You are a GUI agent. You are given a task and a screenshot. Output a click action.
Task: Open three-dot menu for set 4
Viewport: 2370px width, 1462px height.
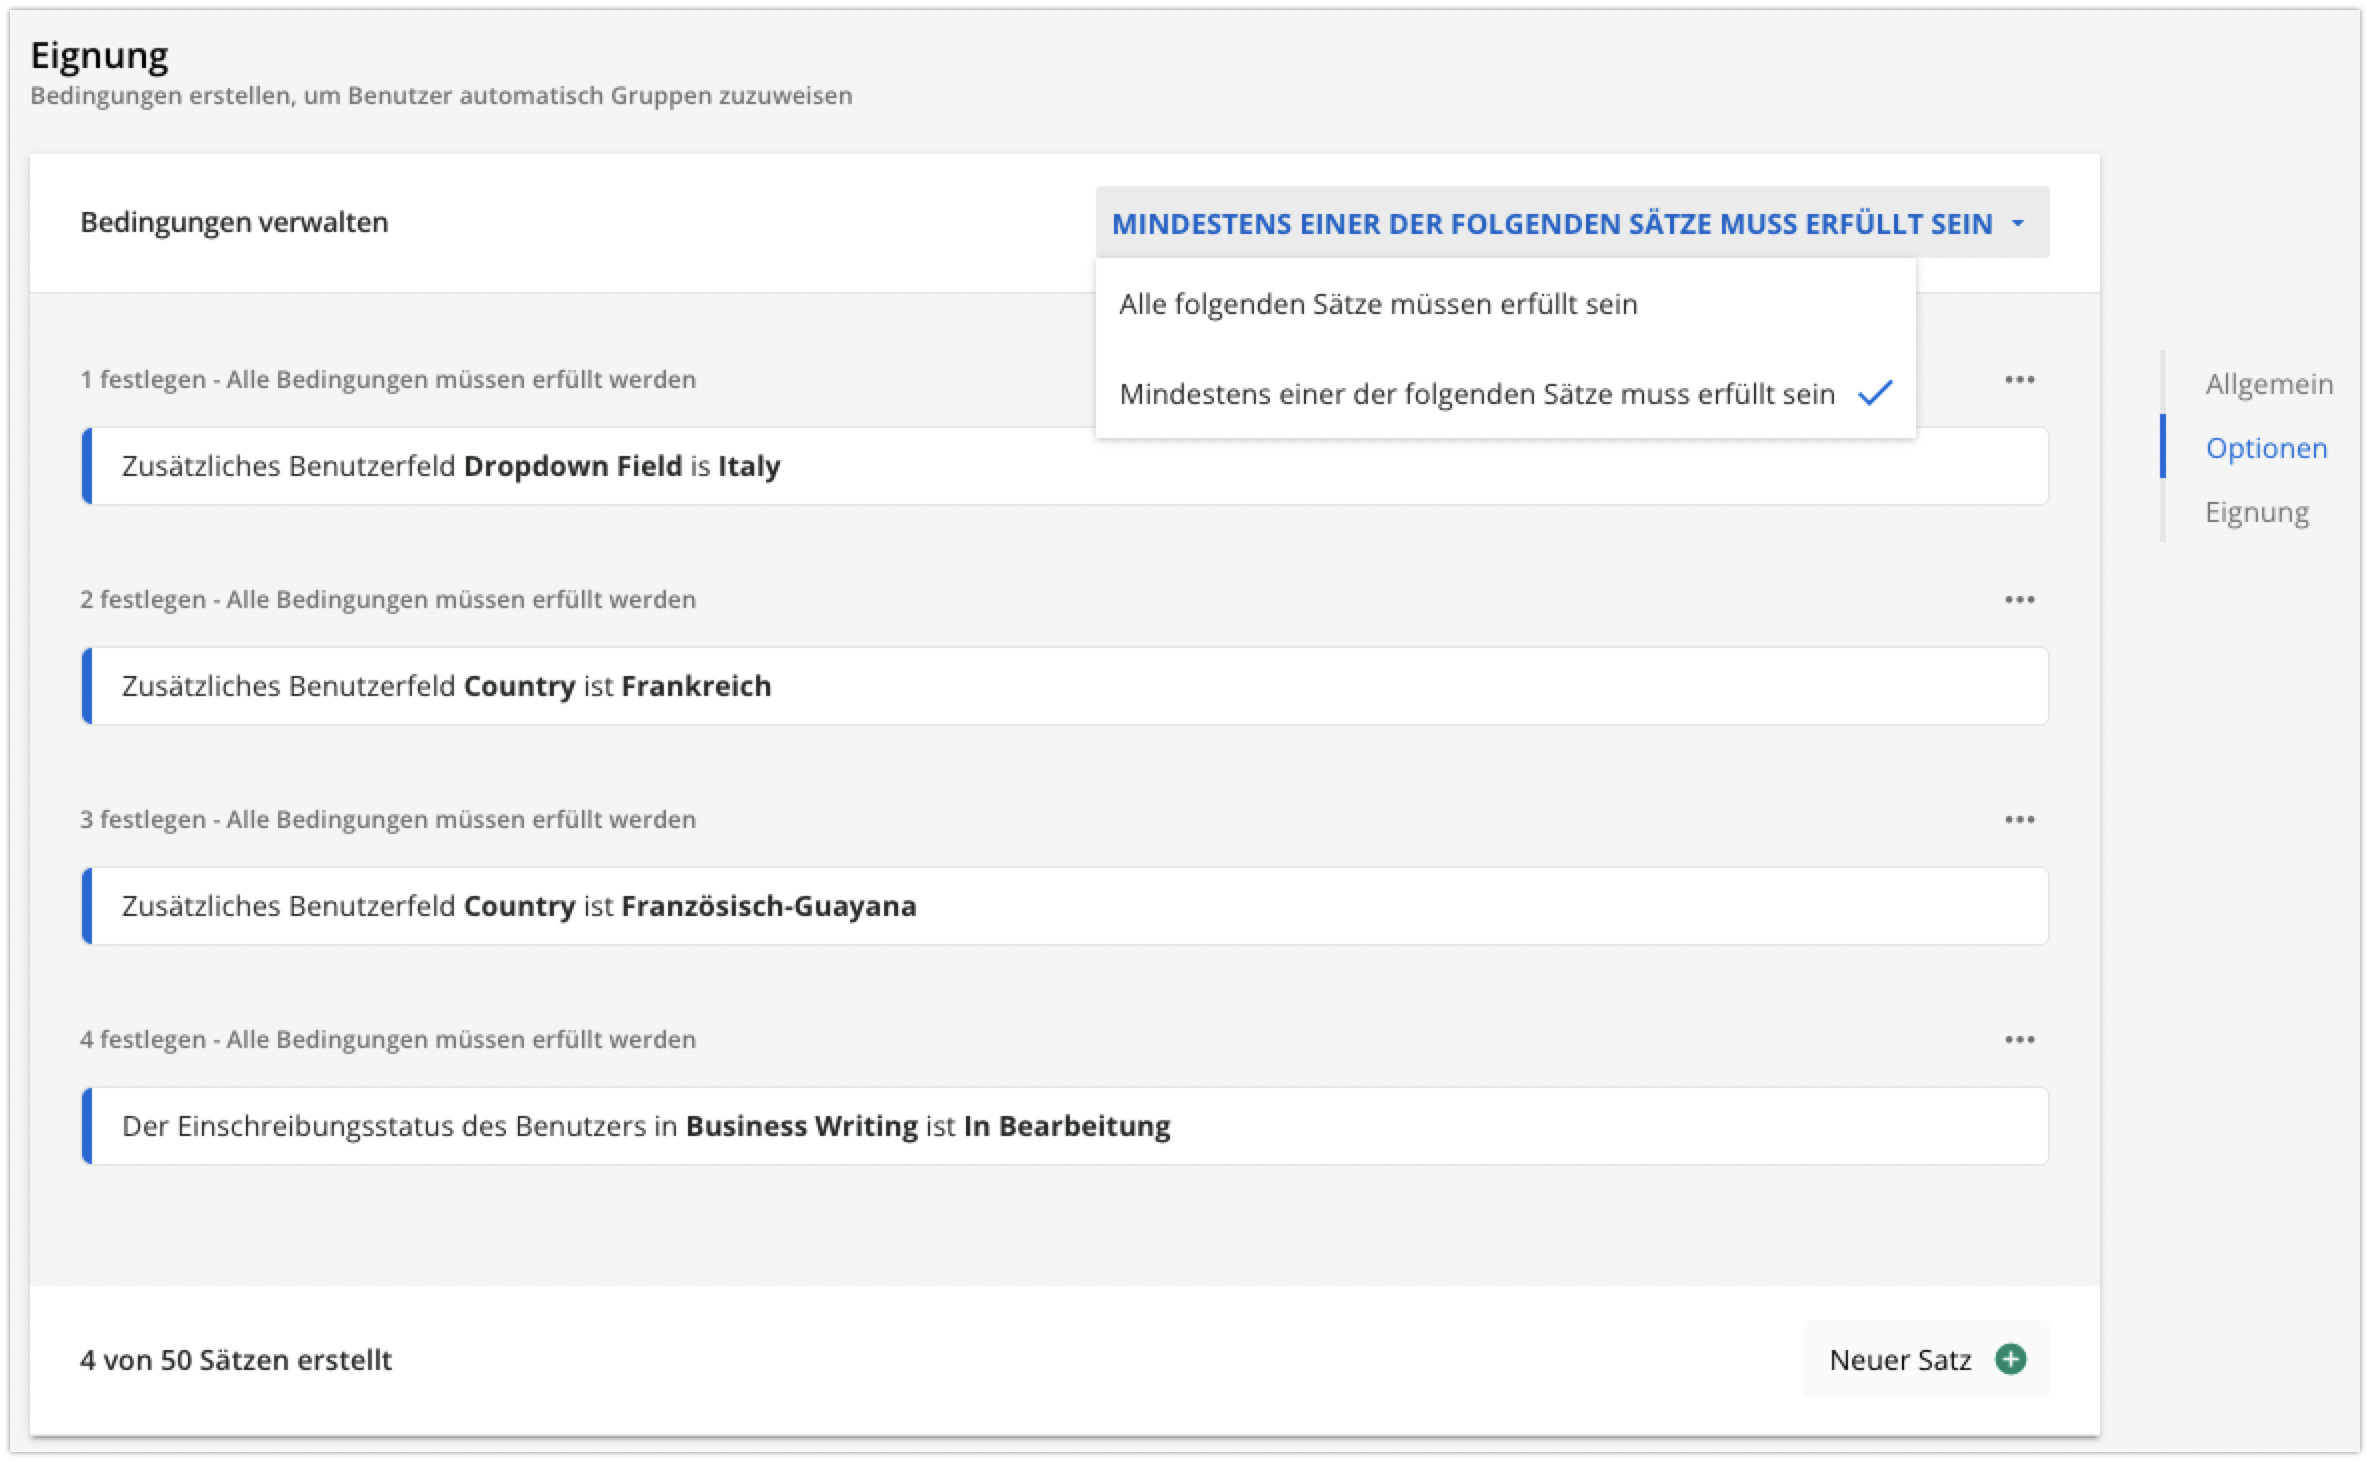[2019, 1040]
